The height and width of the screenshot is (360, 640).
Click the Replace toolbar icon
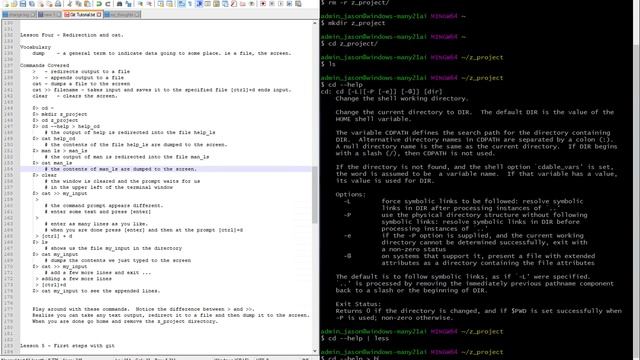click(129, 4)
